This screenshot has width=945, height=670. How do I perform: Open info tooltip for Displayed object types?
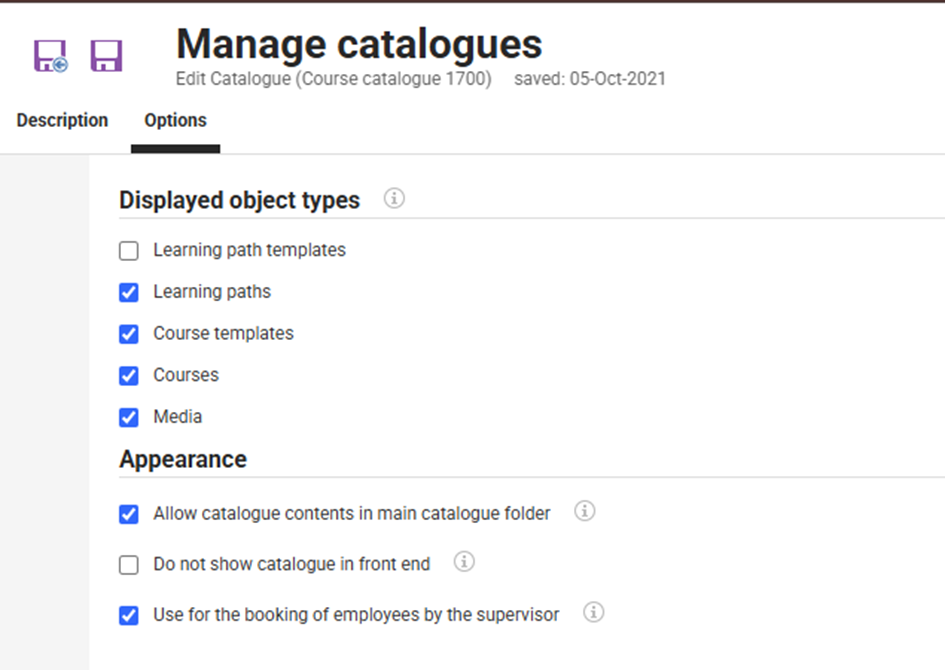tap(394, 198)
